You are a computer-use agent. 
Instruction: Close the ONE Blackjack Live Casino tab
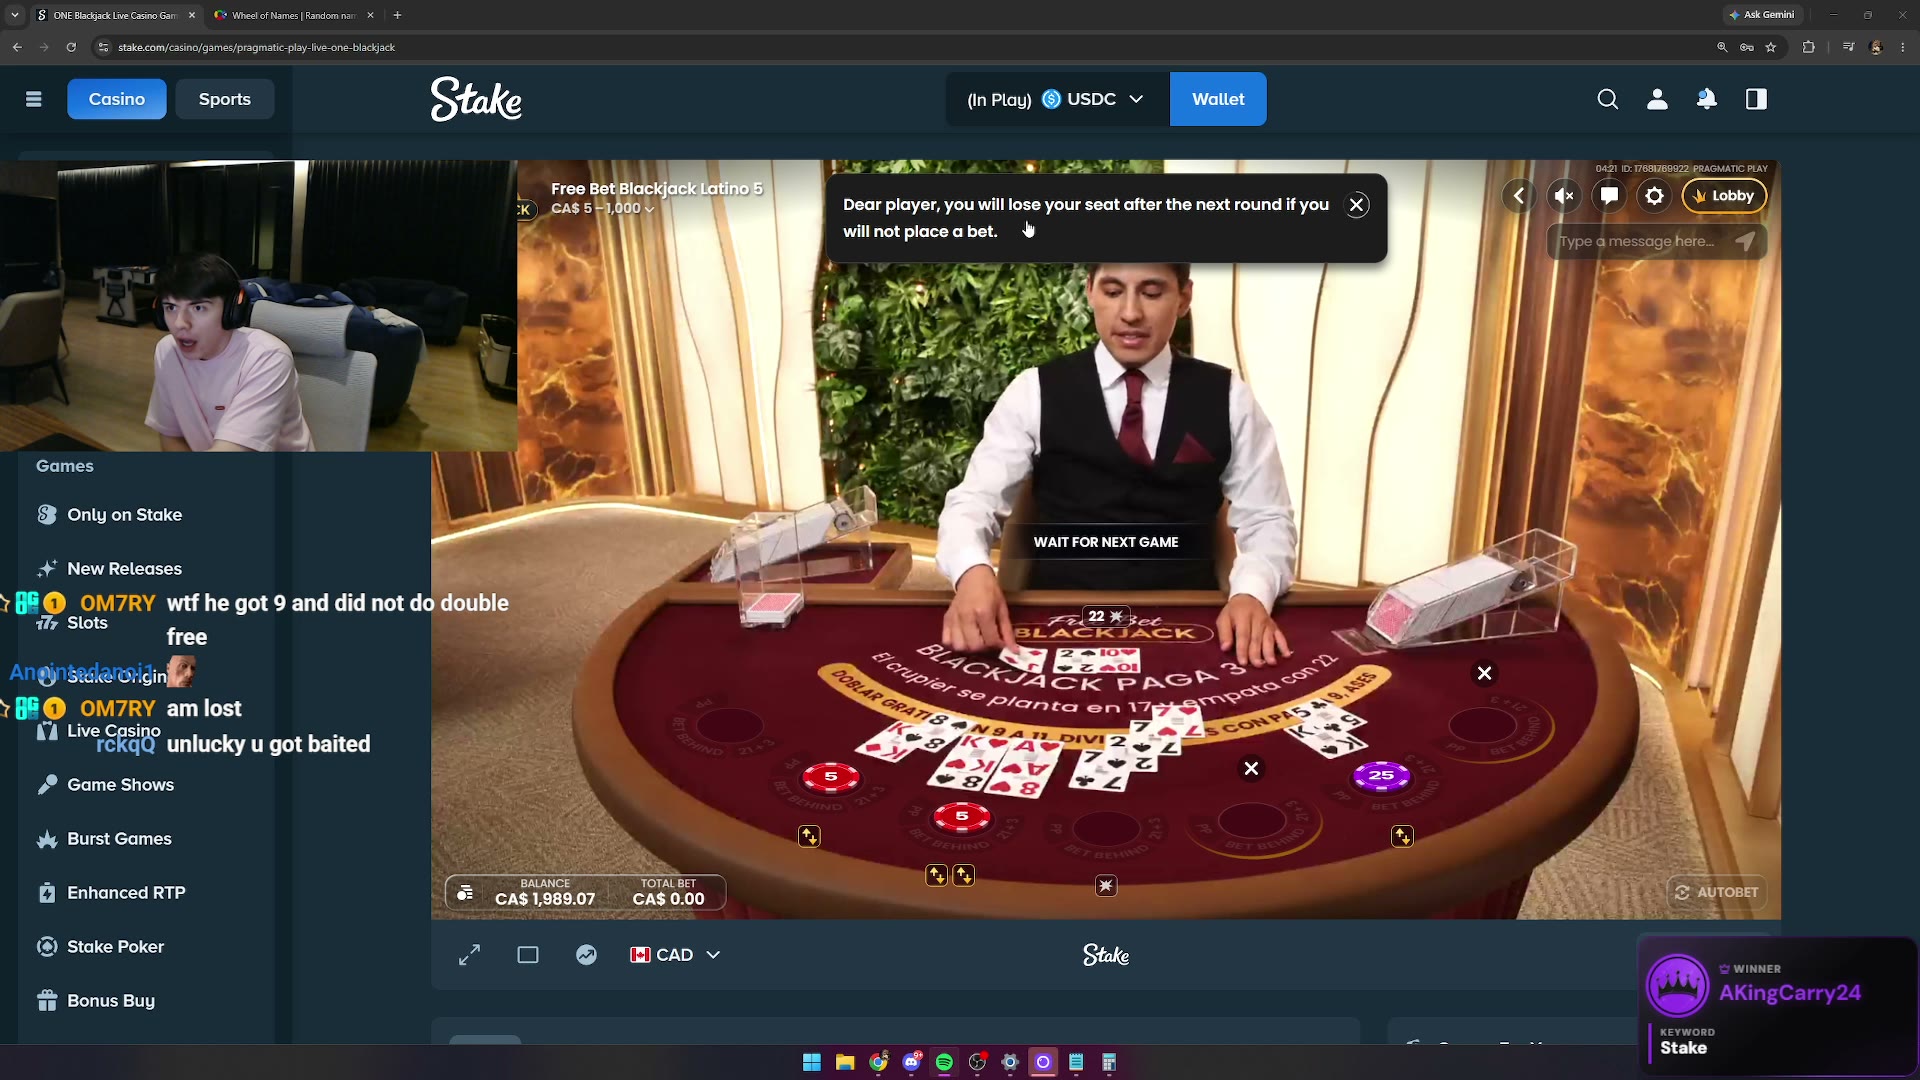[x=192, y=15]
